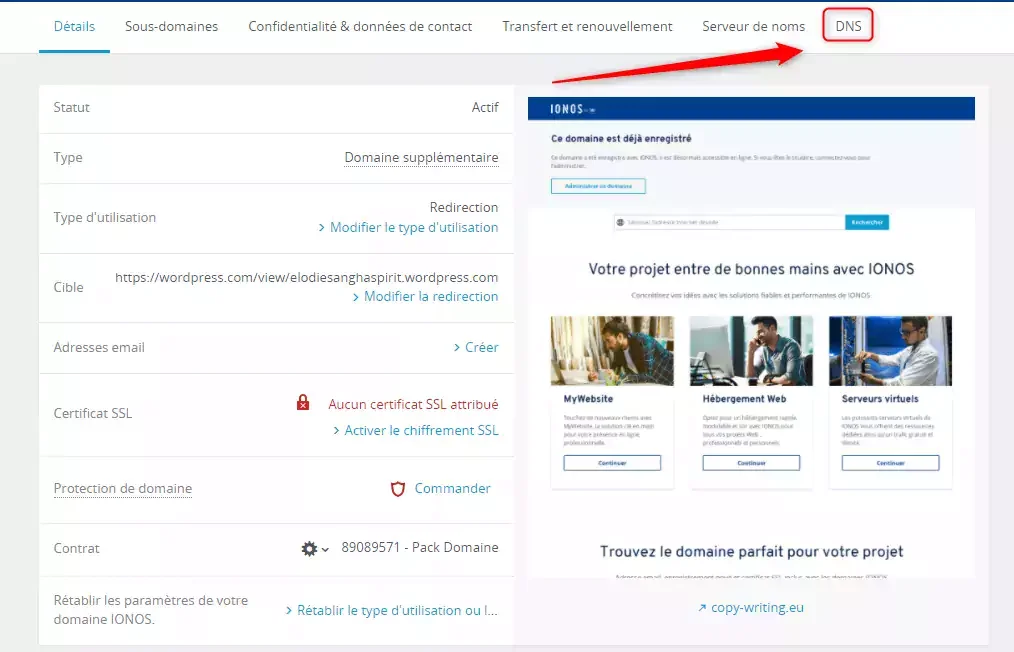Click the redirect target URL text

[307, 277]
